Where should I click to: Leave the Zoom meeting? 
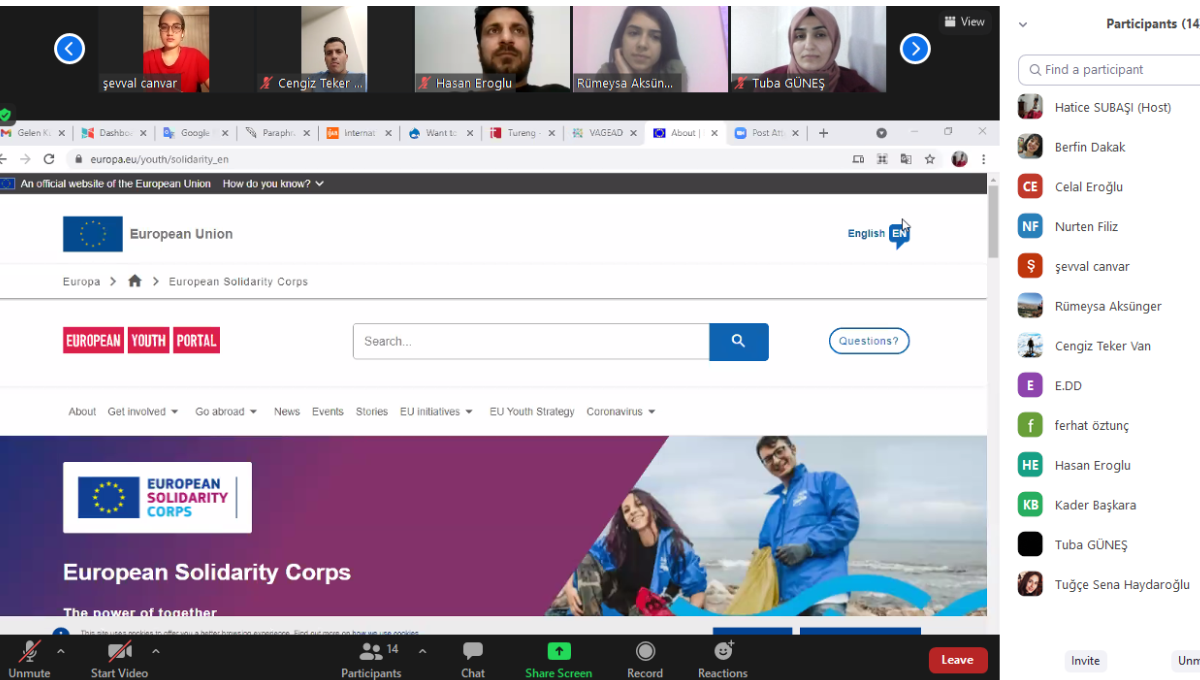pos(958,660)
